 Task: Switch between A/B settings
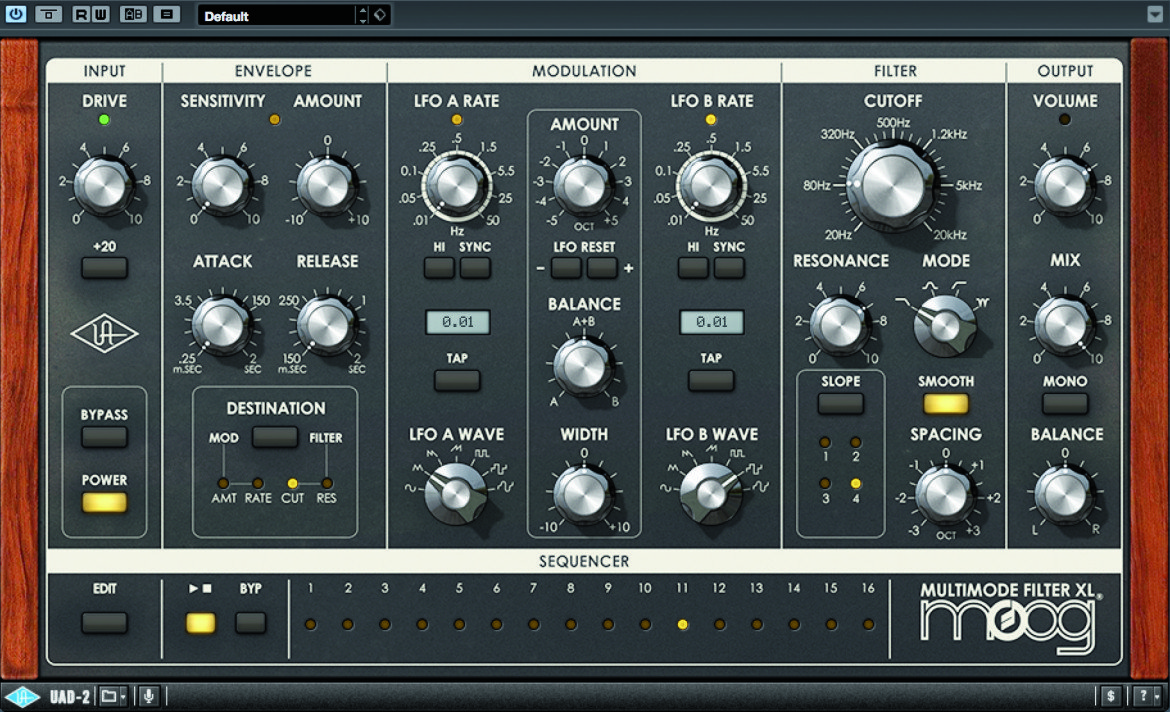(x=133, y=13)
